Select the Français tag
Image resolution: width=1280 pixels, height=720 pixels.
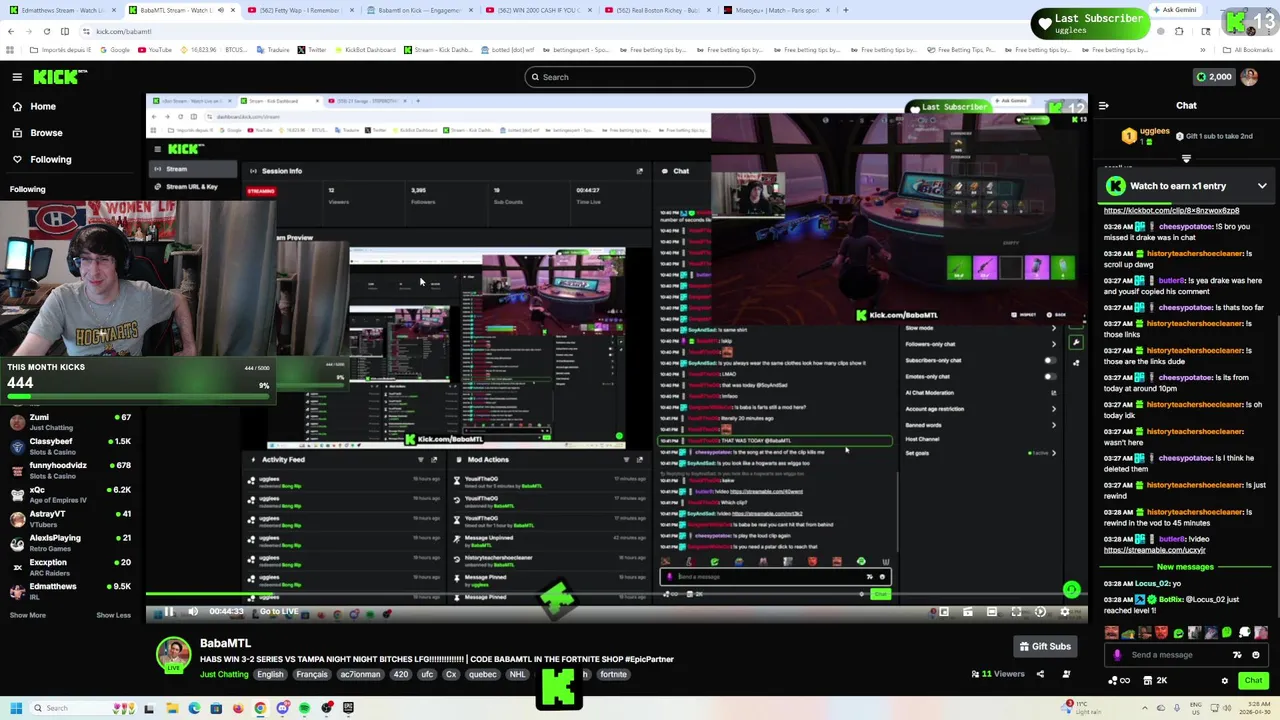[x=312, y=675]
